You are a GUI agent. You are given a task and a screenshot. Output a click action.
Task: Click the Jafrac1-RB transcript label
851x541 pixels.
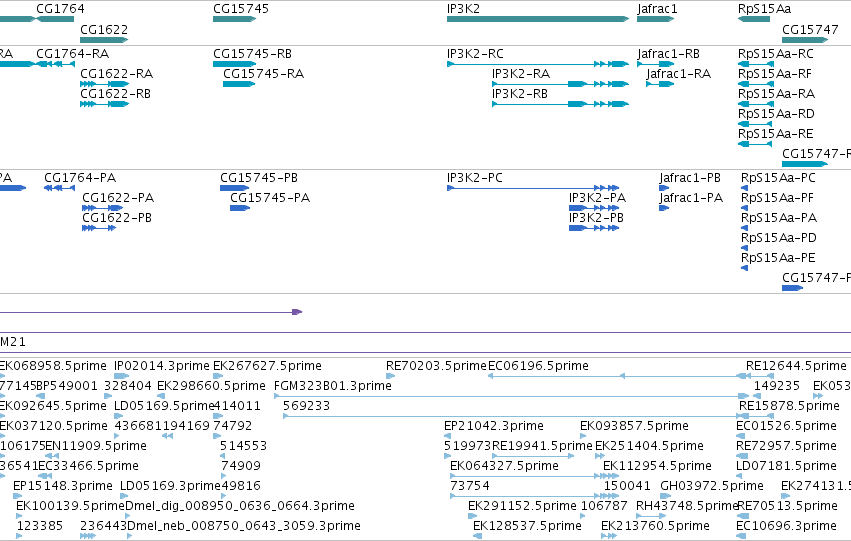669,54
